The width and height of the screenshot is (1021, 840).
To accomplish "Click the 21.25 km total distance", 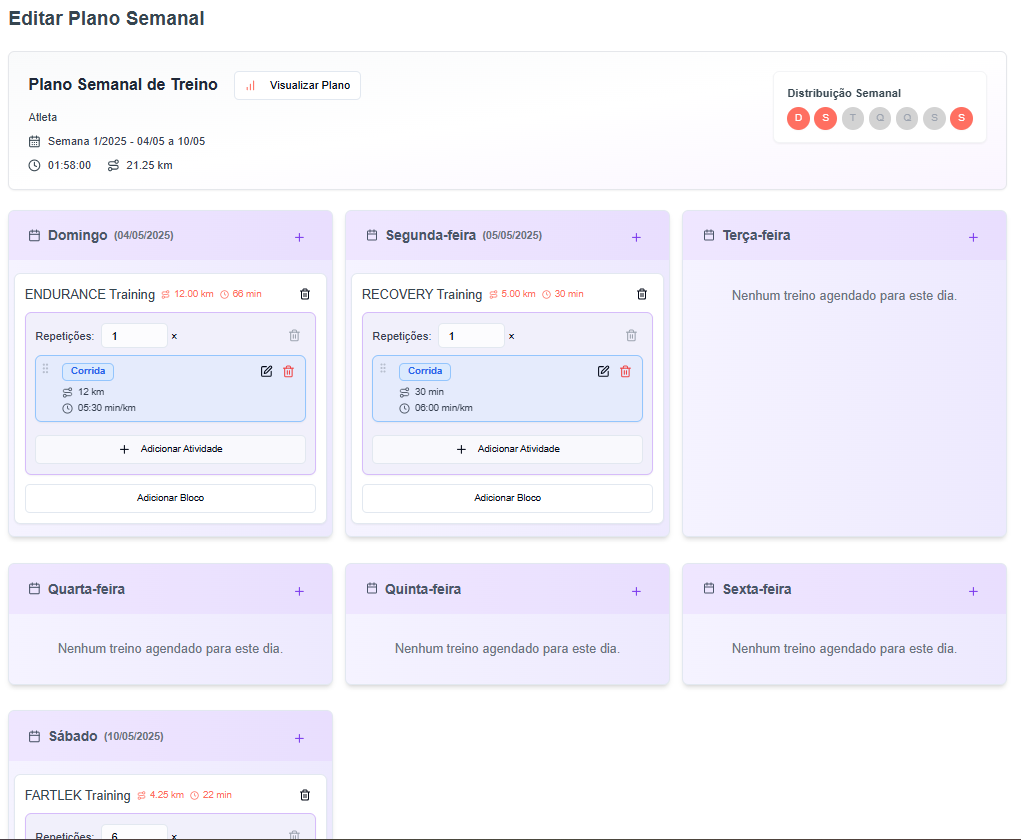I will tap(149, 165).
